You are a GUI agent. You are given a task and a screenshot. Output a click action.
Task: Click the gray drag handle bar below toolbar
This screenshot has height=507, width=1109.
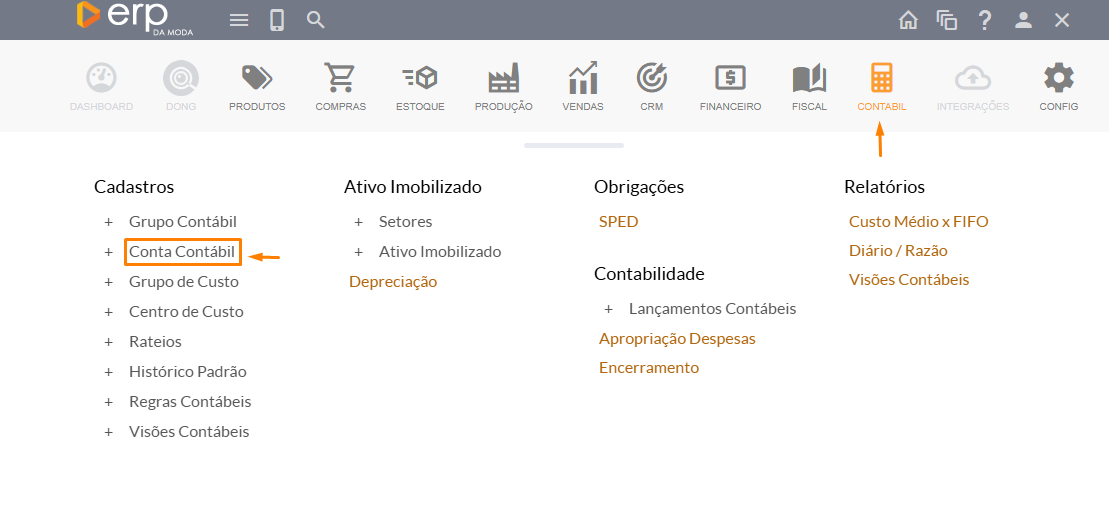(574, 145)
